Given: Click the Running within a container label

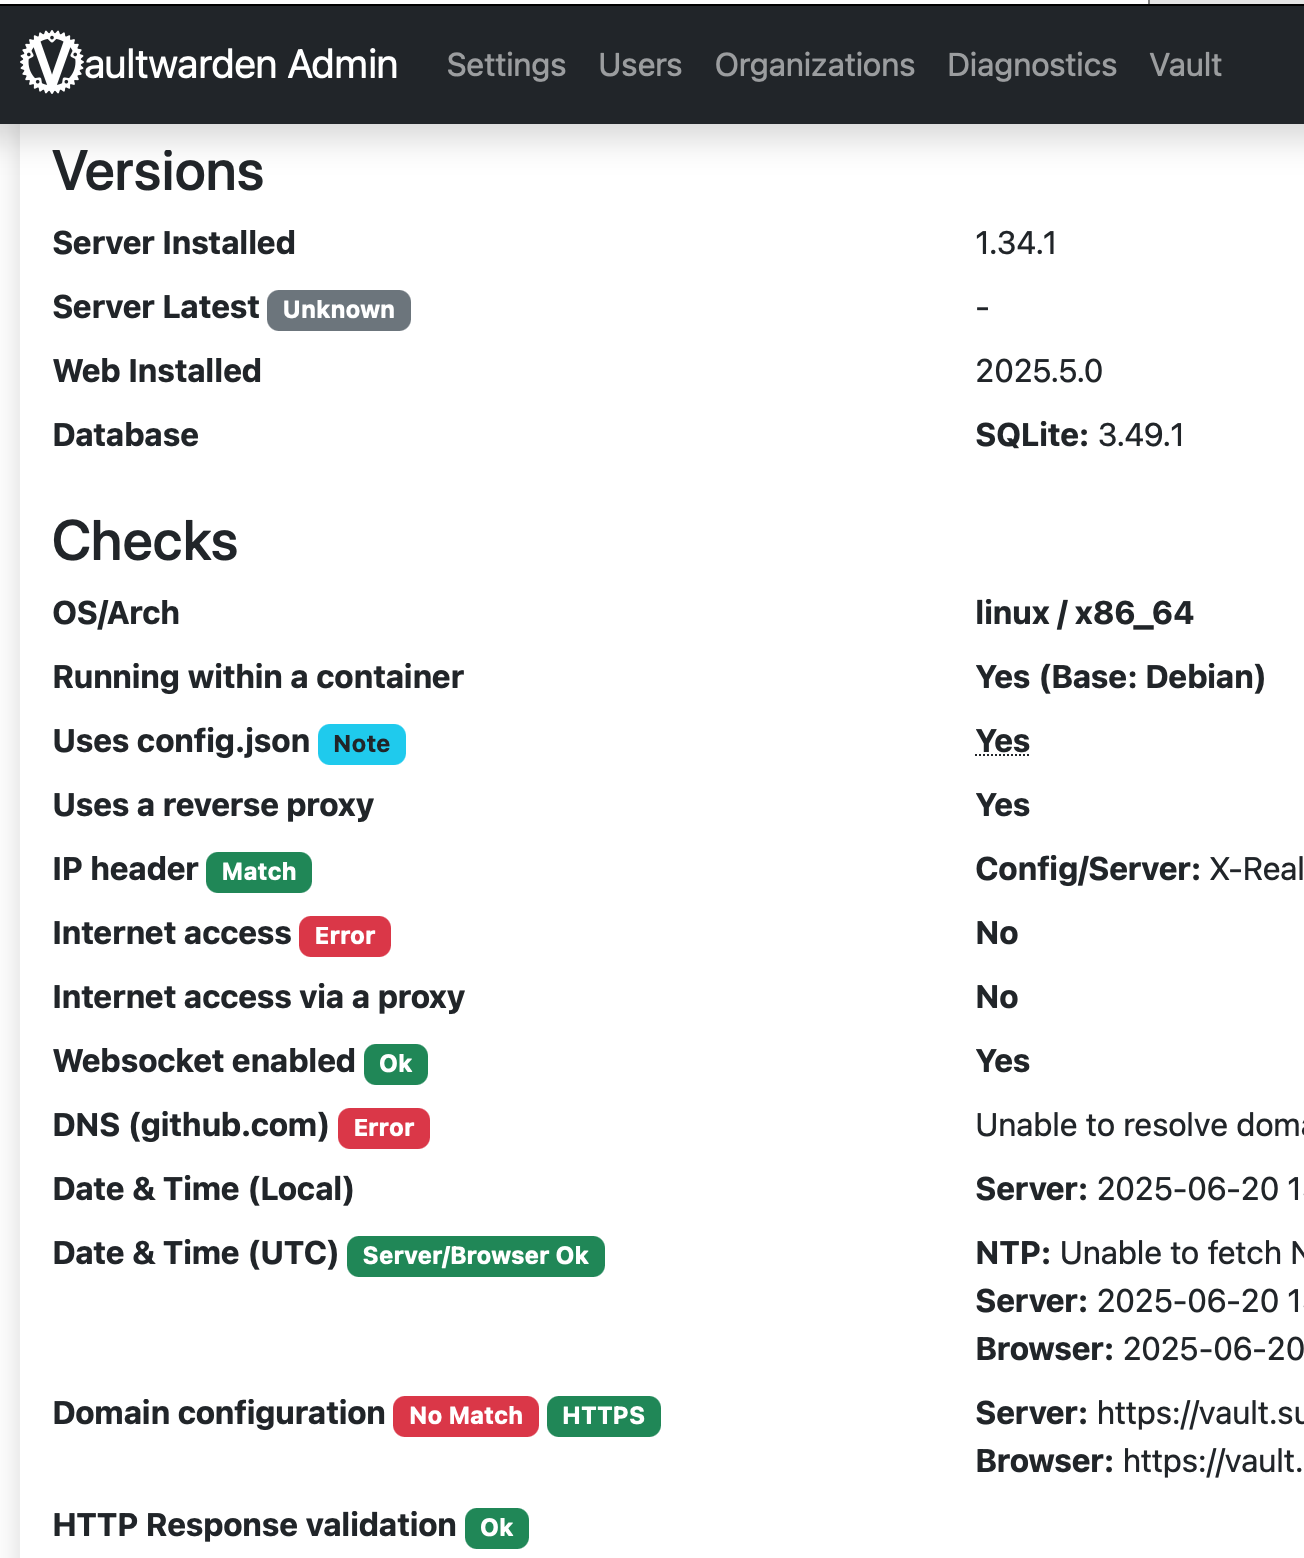Looking at the screenshot, I should pos(258,677).
